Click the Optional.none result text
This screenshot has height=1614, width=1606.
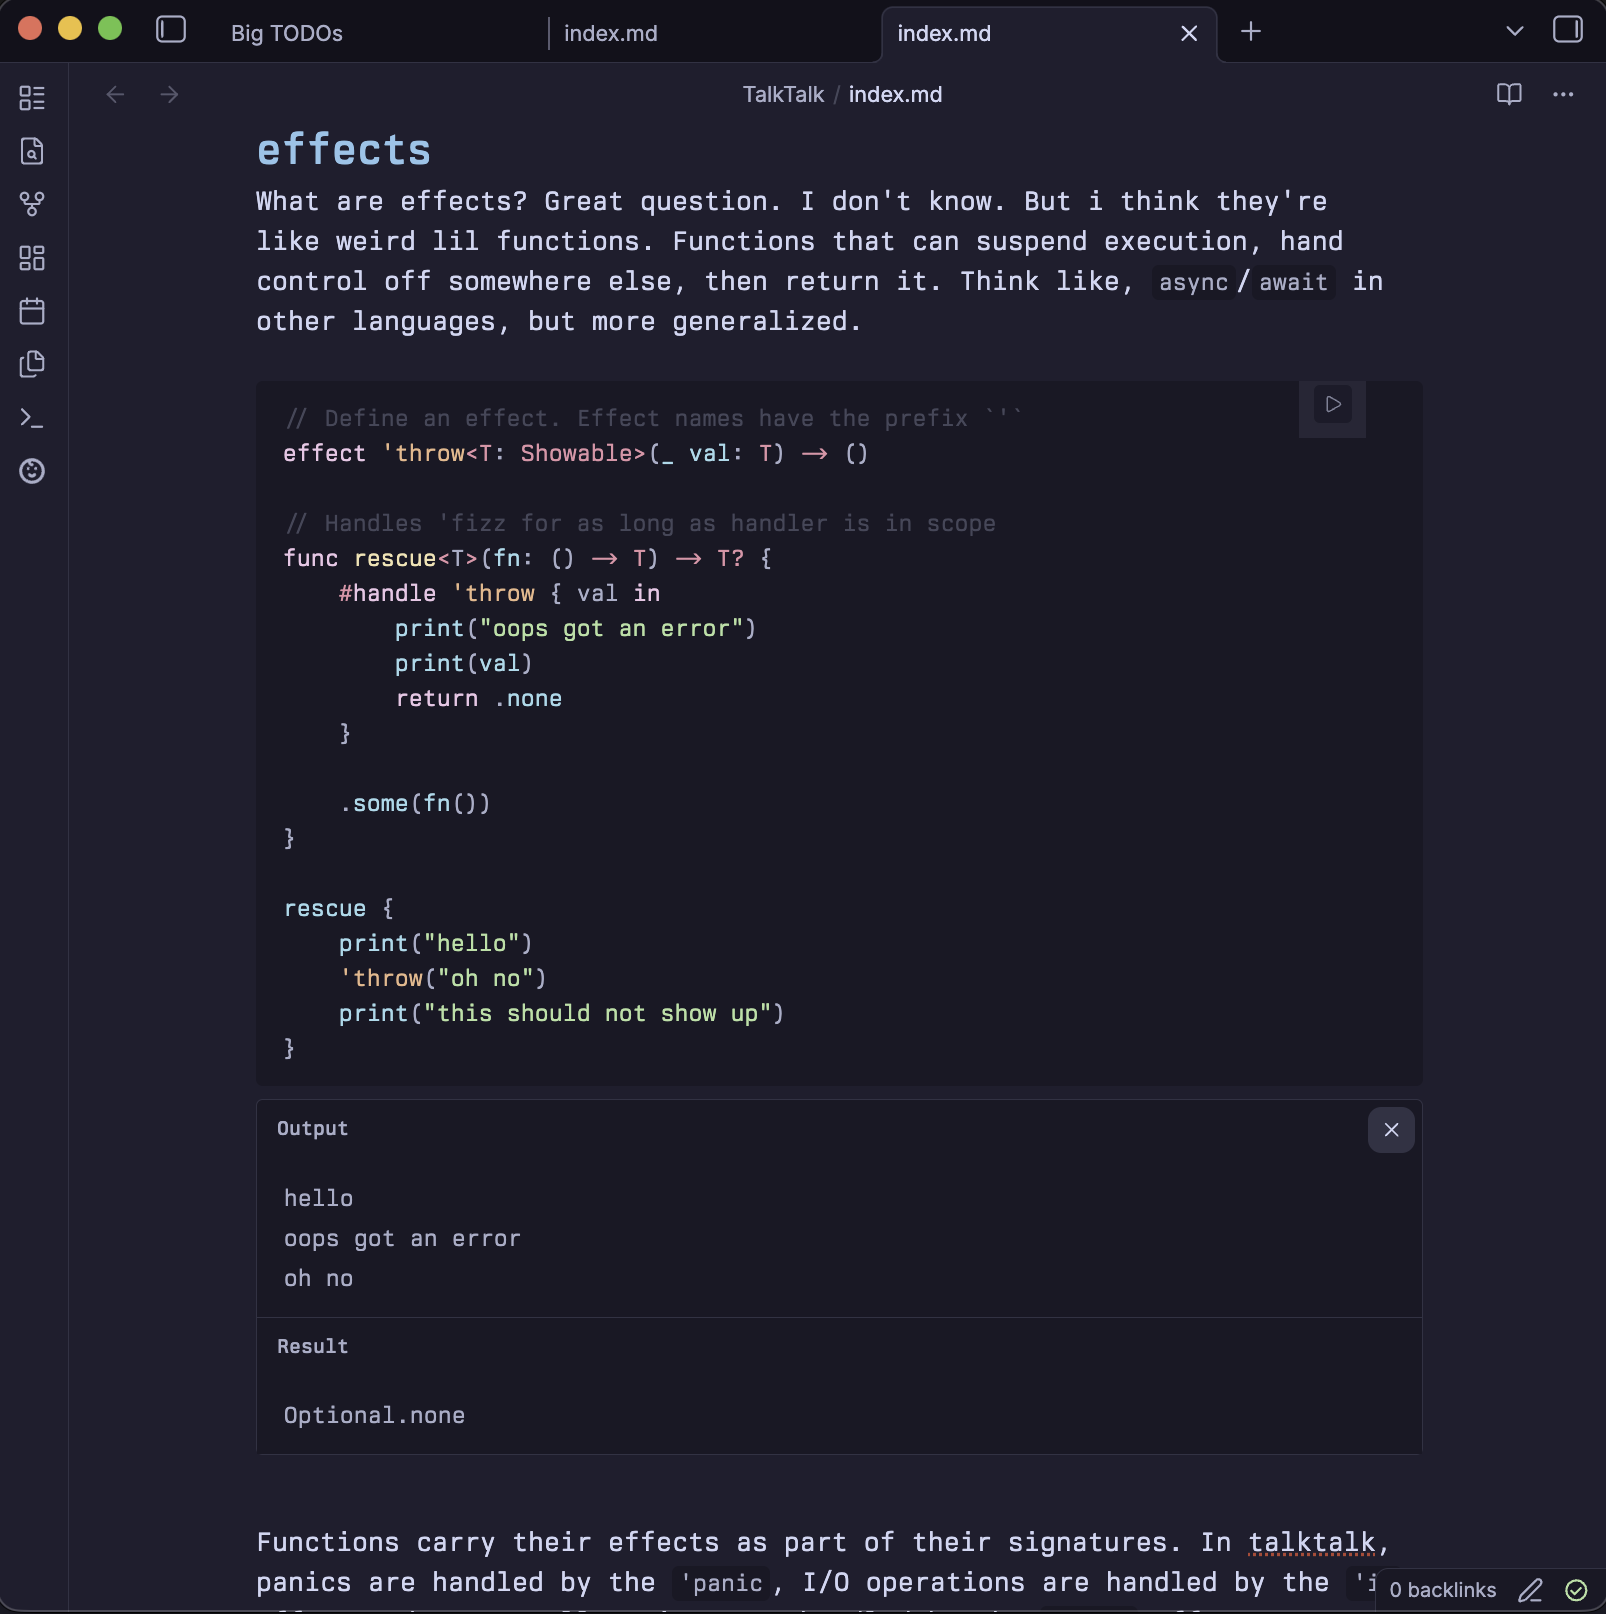pyautogui.click(x=374, y=1415)
